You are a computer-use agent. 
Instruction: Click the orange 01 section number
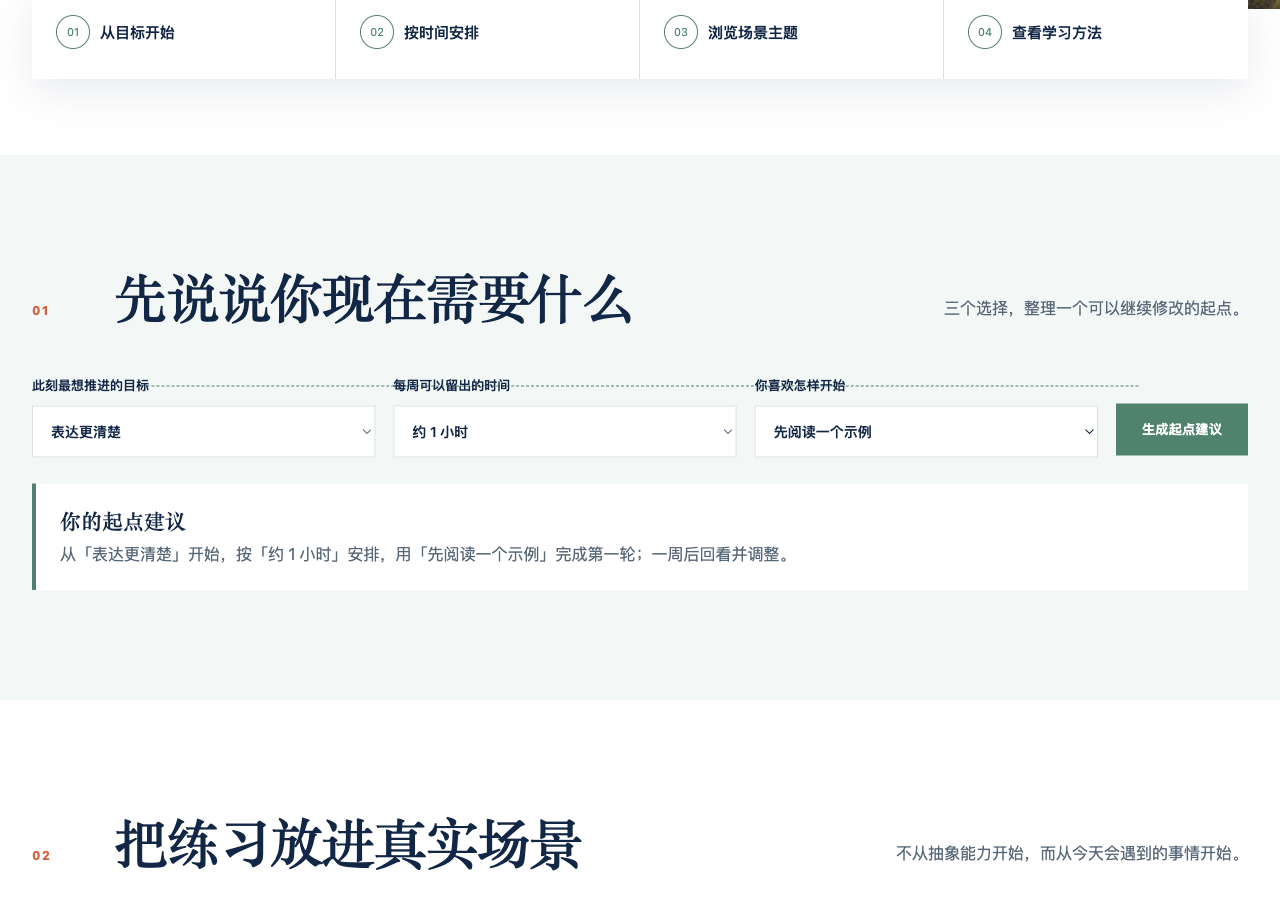pos(41,310)
